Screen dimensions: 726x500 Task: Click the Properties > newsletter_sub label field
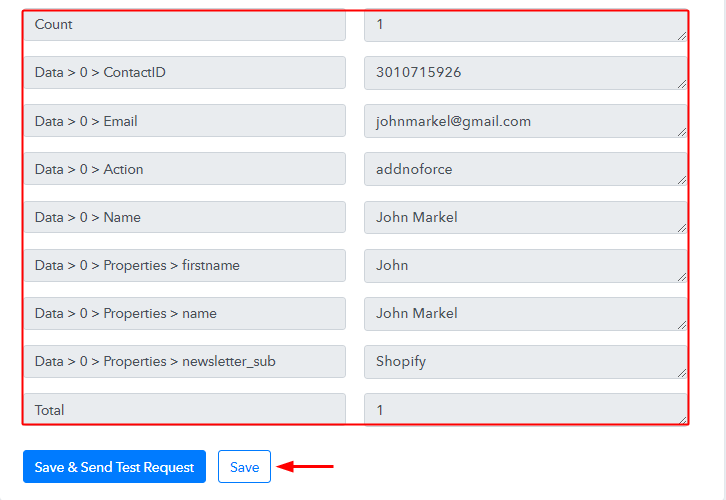pos(184,361)
